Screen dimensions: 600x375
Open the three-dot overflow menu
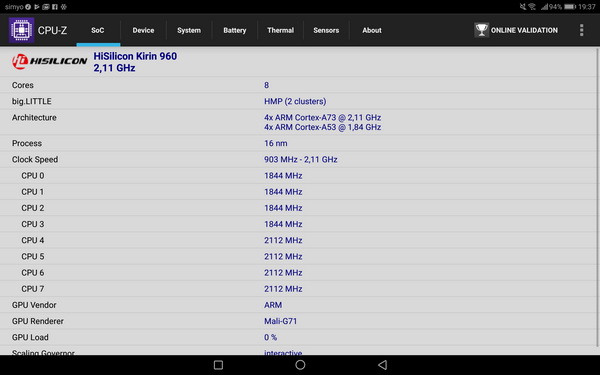(x=581, y=30)
